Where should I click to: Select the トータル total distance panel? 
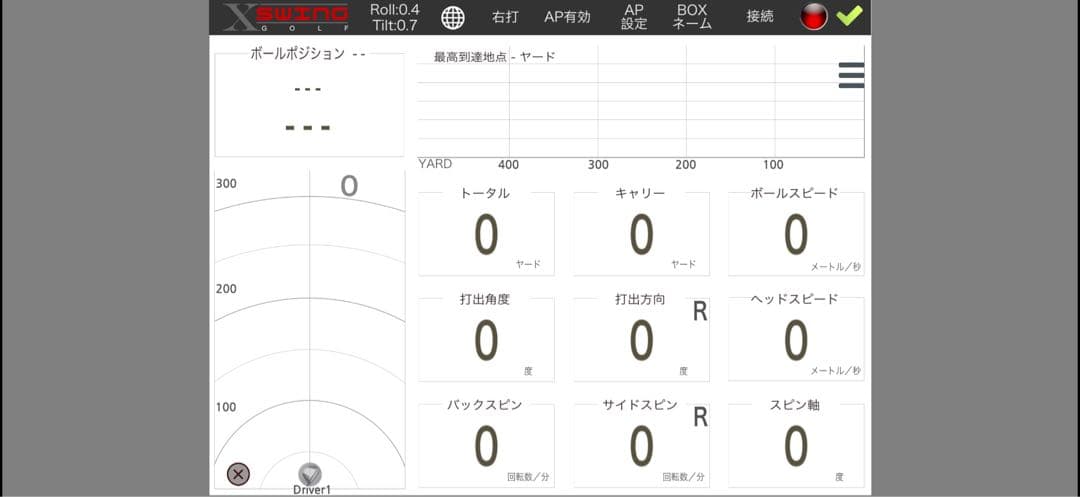[486, 231]
